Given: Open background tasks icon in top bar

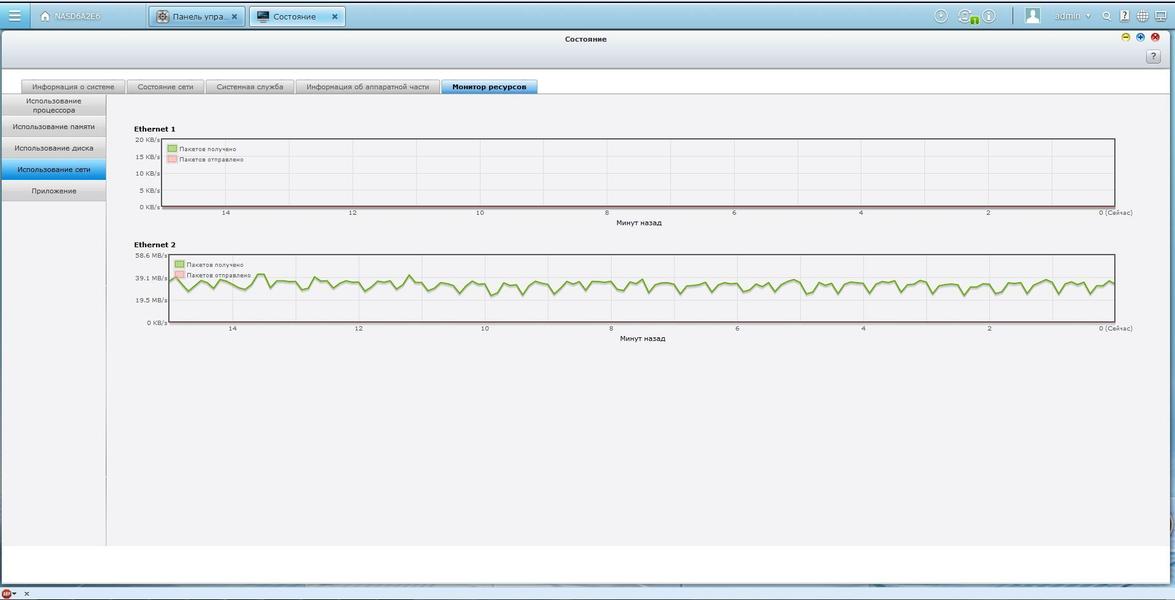Looking at the screenshot, I should [941, 16].
